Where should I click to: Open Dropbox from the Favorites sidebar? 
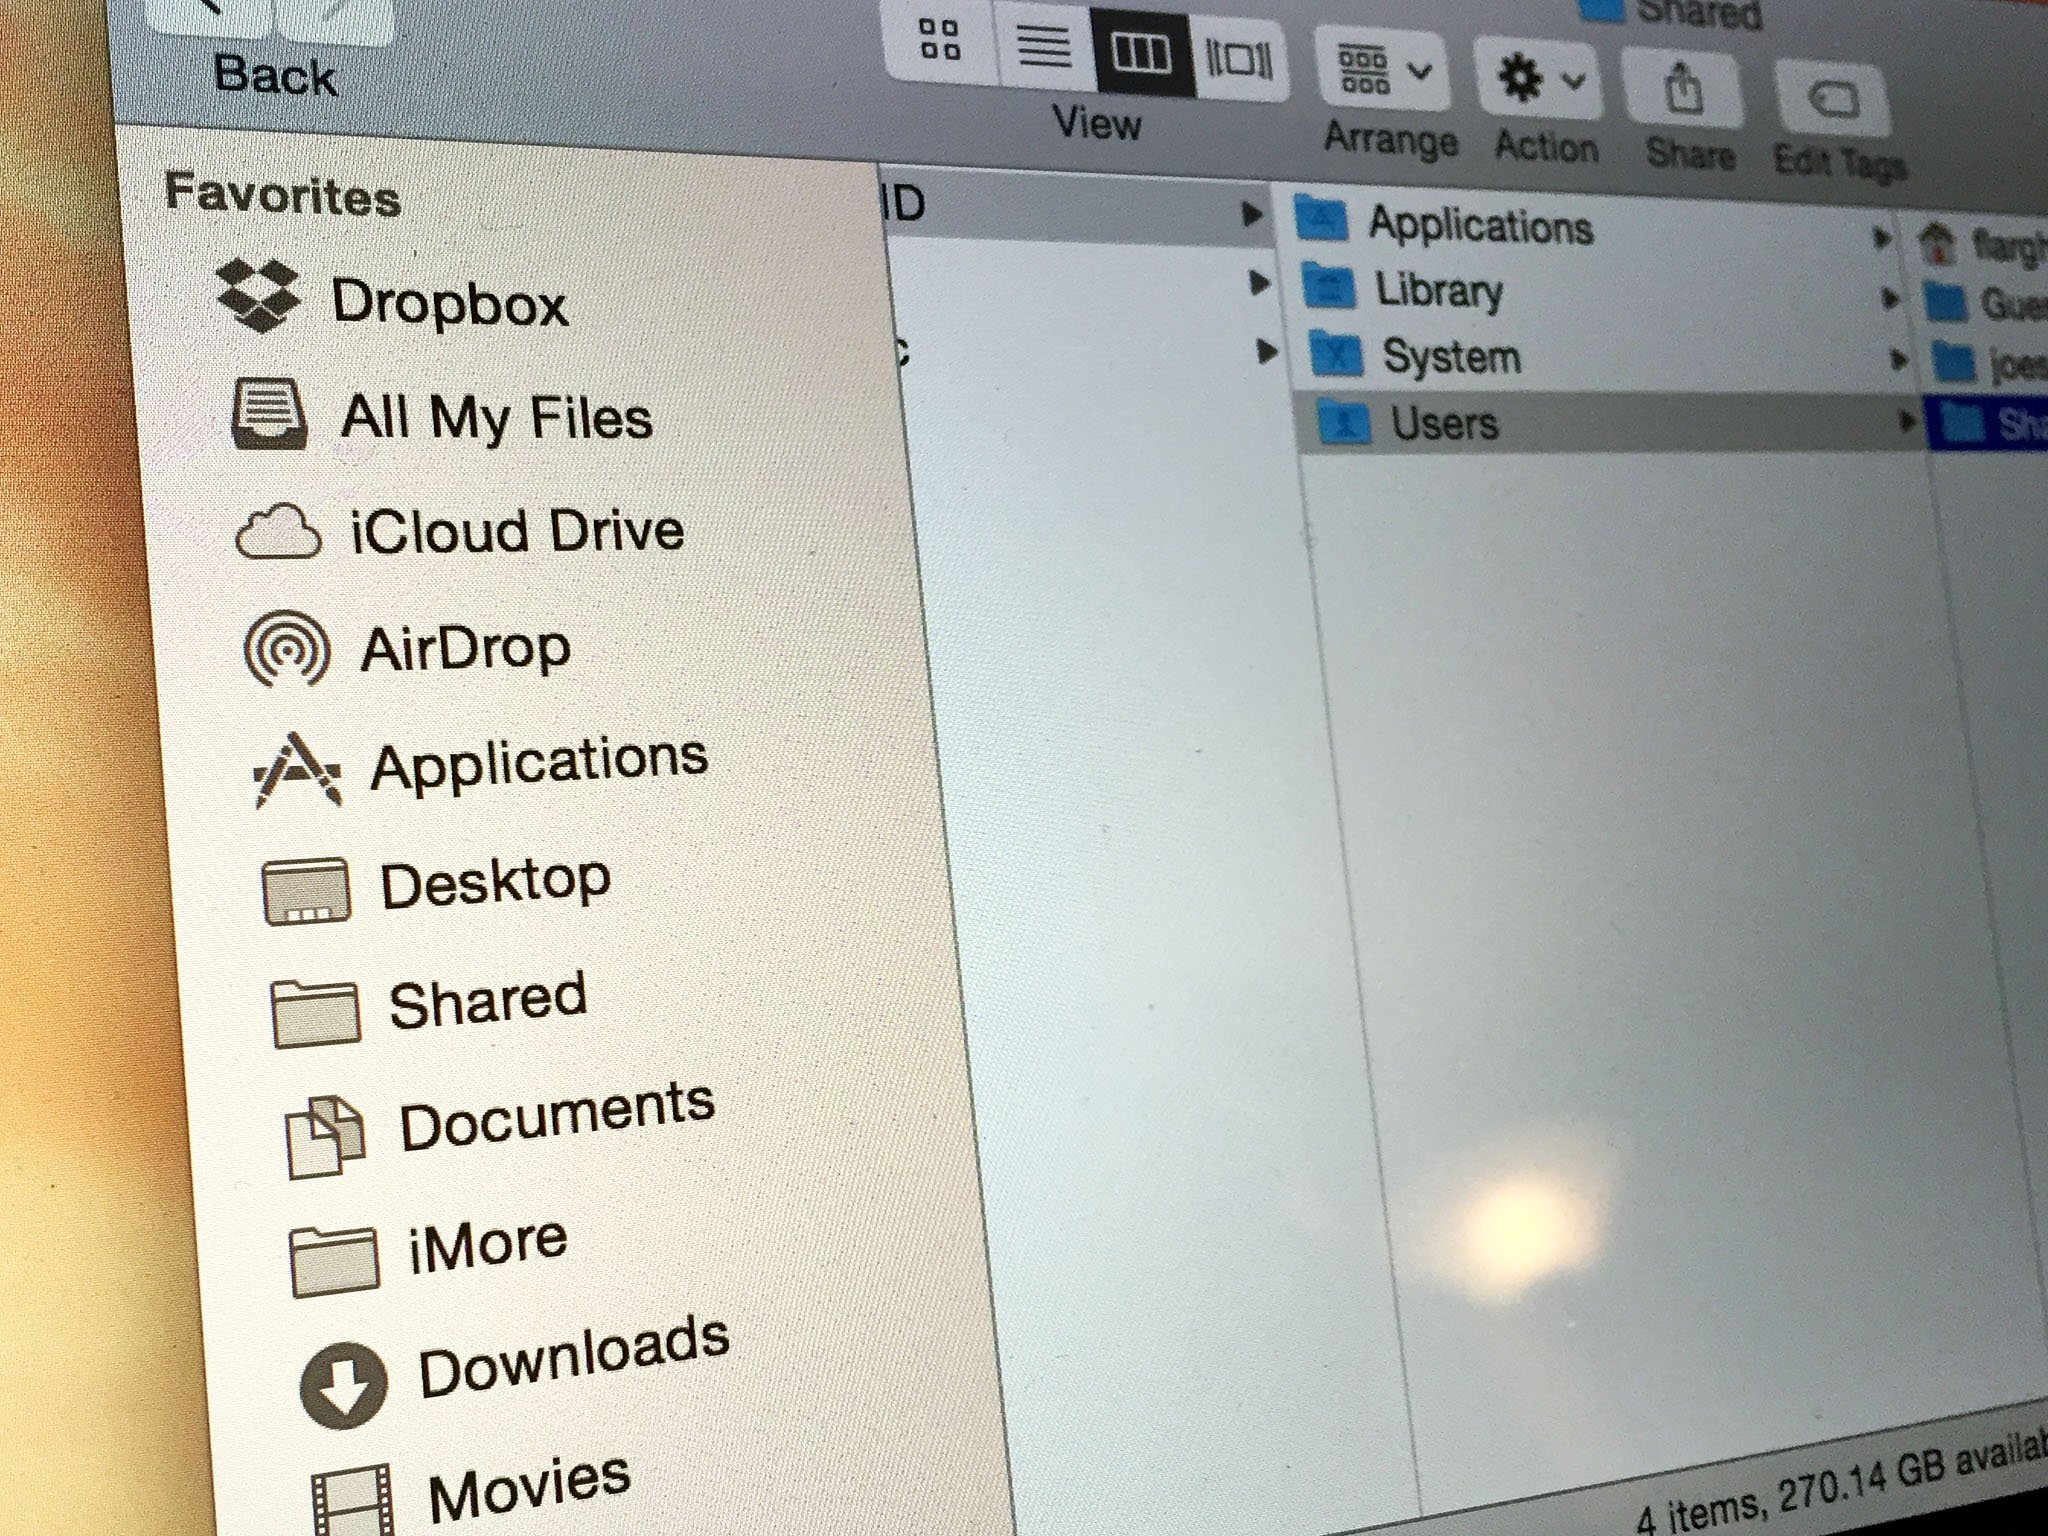pyautogui.click(x=392, y=298)
